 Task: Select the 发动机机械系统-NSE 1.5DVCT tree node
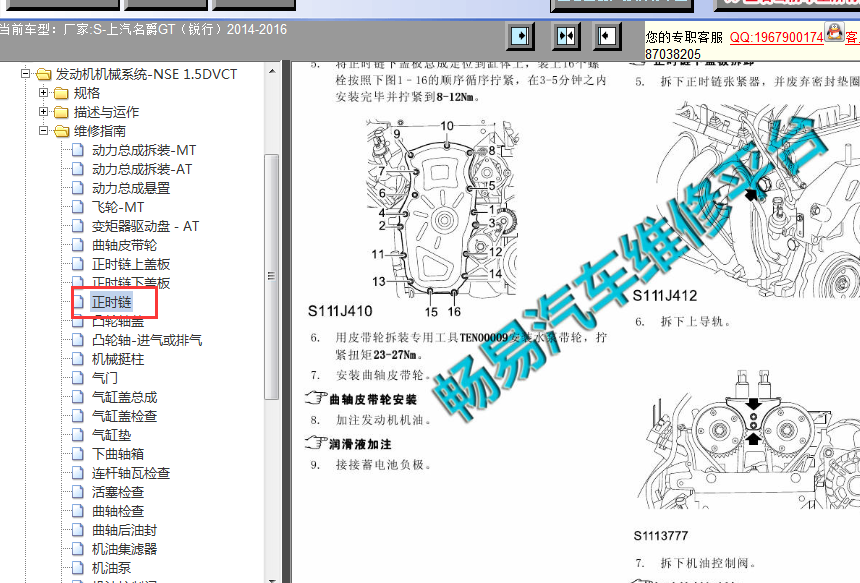[x=146, y=74]
